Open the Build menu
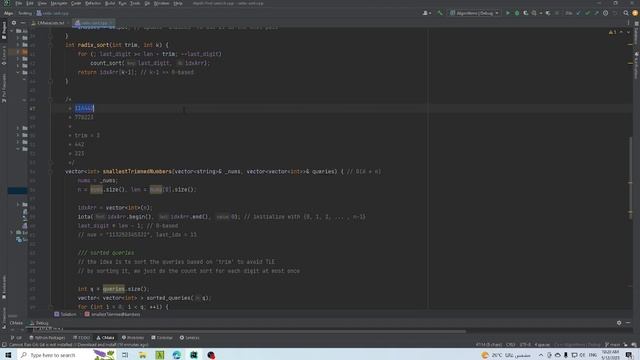The image size is (640, 360). (110, 3)
